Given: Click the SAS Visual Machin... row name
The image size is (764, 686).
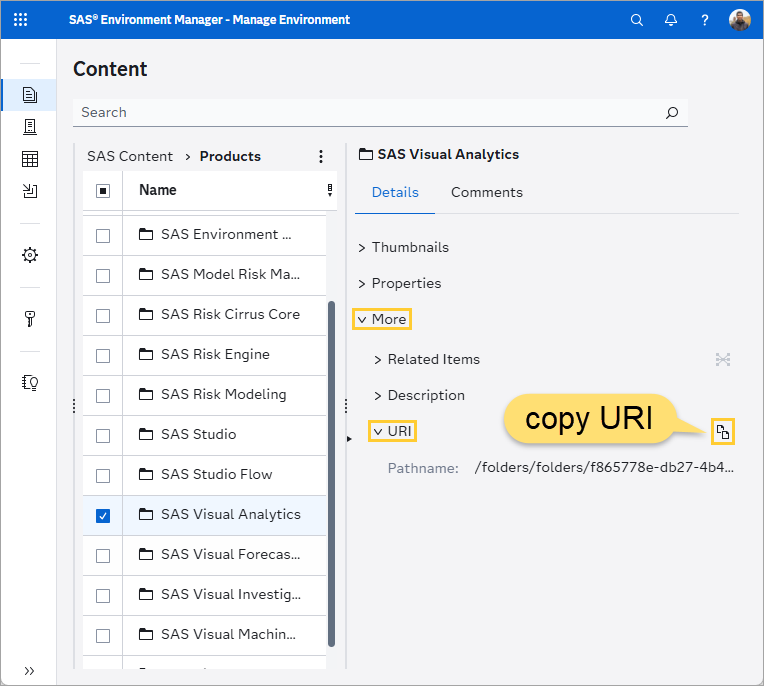Looking at the screenshot, I should click(x=228, y=634).
